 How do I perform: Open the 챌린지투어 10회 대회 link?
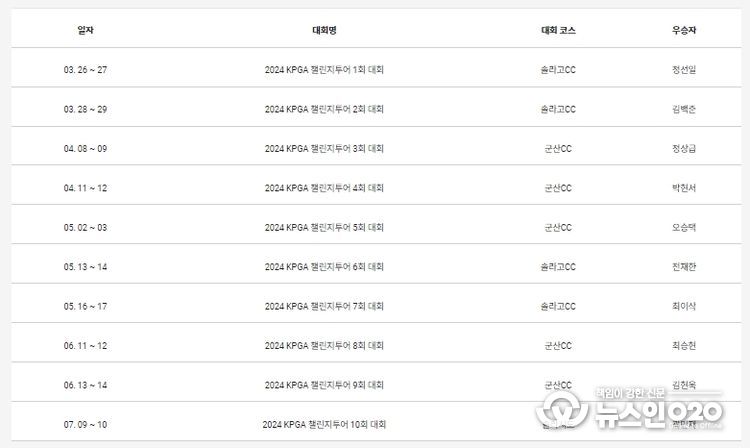(x=324, y=425)
